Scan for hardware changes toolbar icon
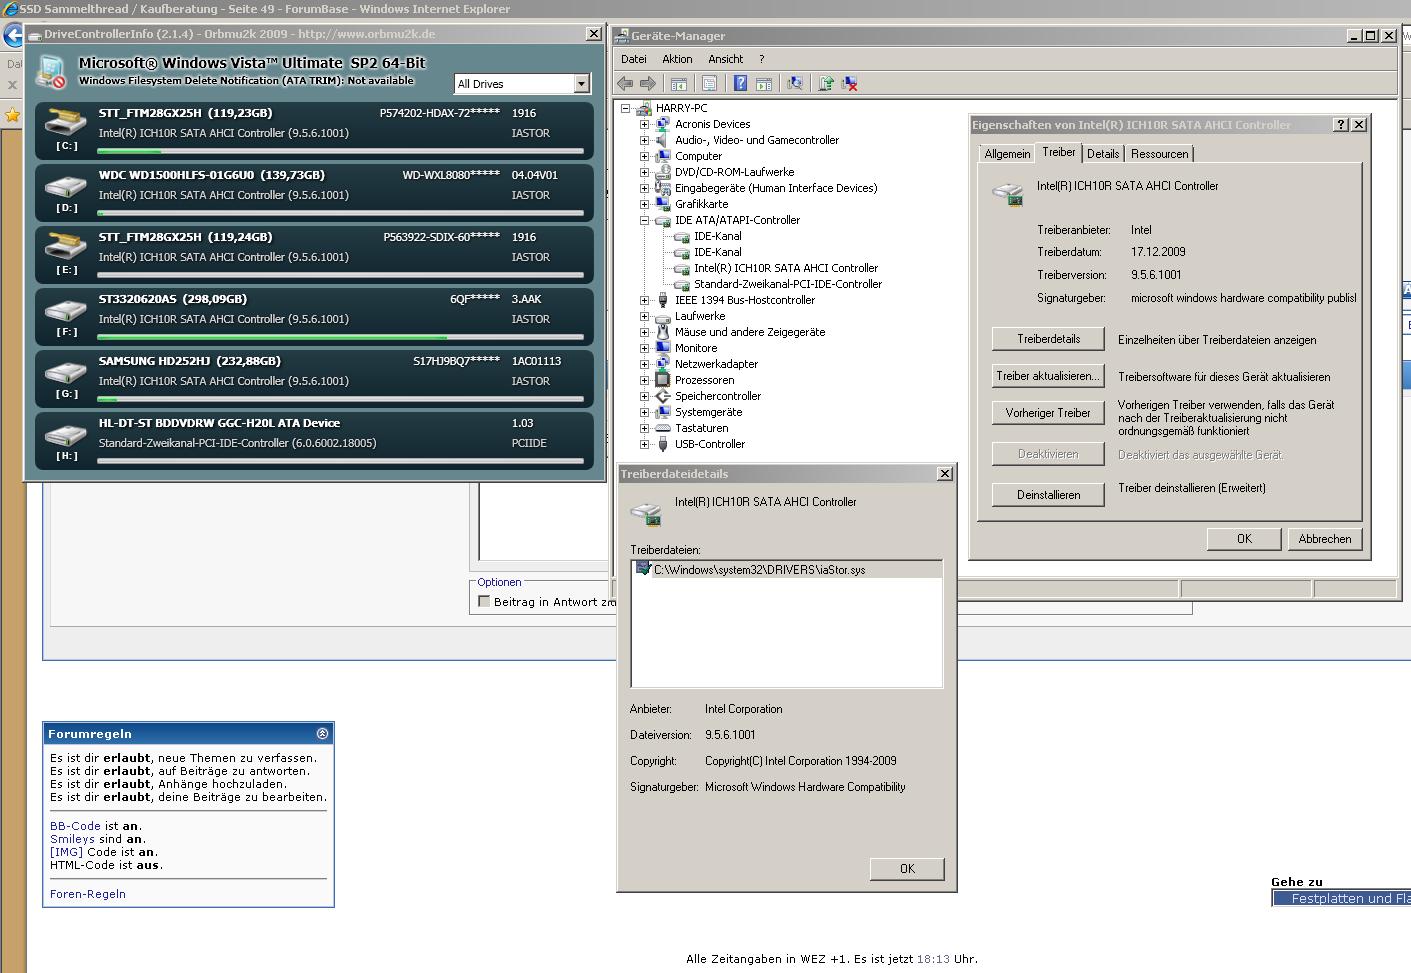The image size is (1411, 973). (795, 84)
